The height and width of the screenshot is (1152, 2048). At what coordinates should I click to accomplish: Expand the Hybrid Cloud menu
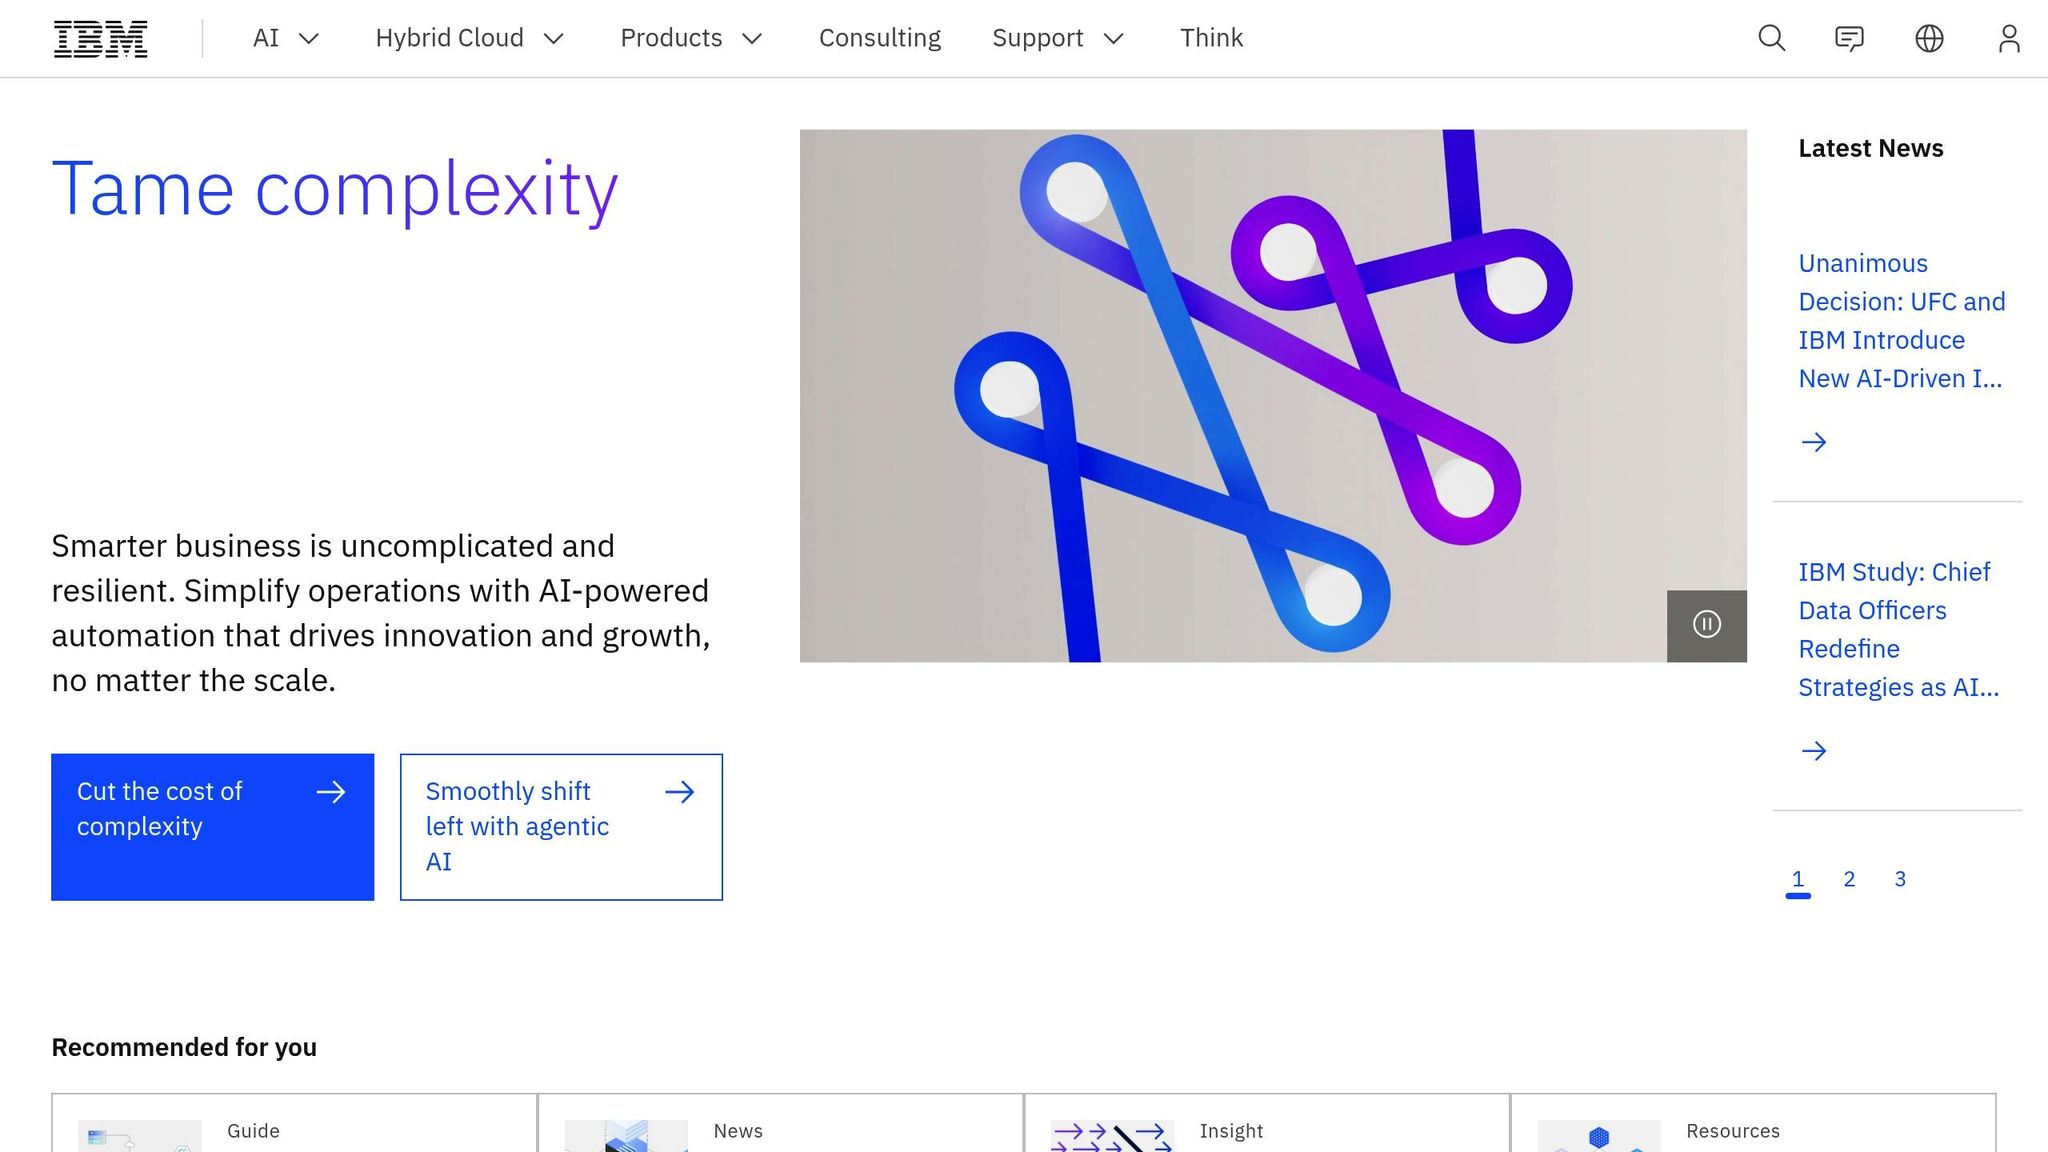tap(469, 38)
